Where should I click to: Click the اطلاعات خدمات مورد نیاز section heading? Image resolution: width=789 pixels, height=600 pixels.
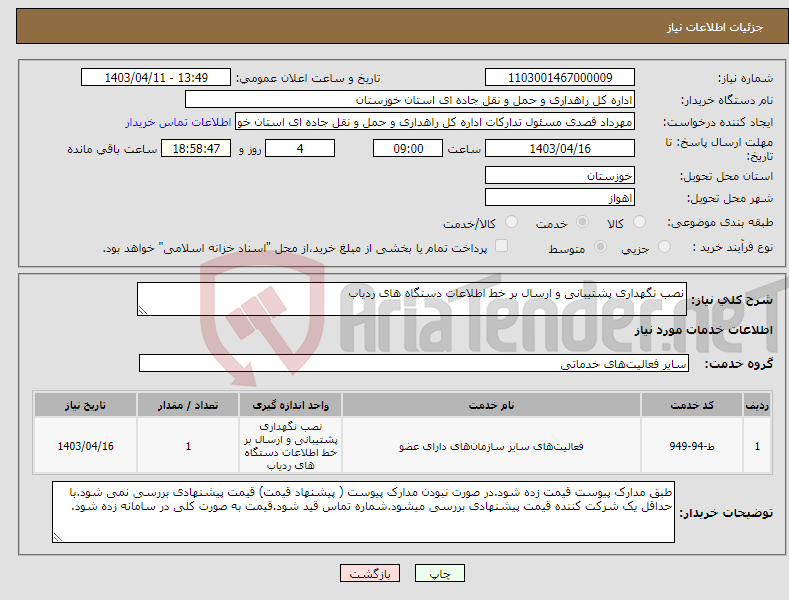click(x=703, y=330)
